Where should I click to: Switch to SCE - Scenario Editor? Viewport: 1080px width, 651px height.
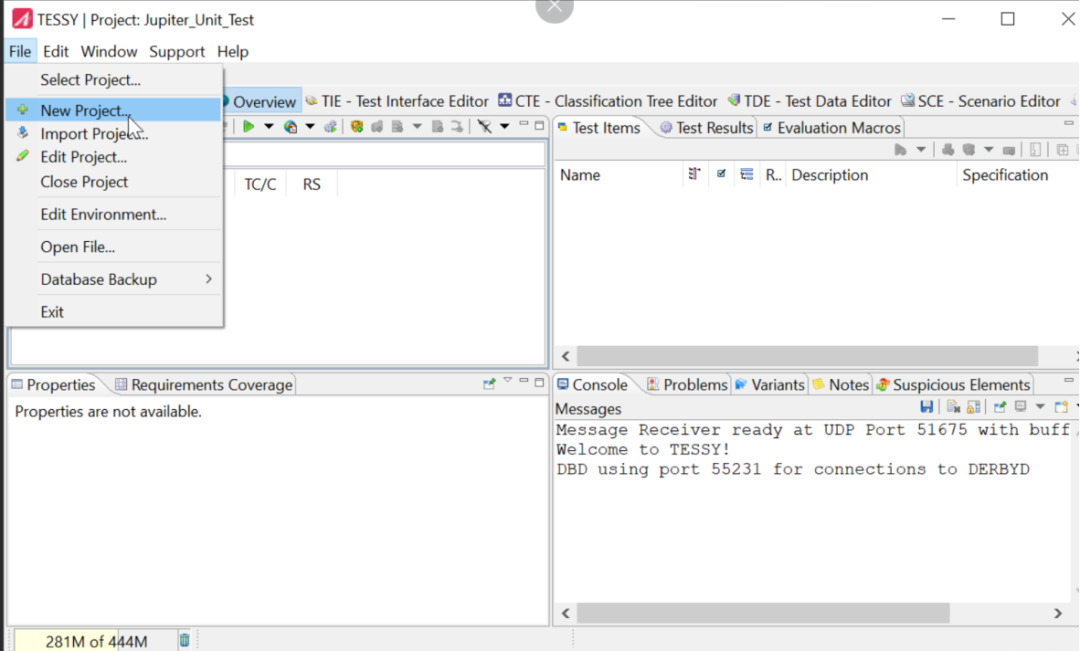981,101
